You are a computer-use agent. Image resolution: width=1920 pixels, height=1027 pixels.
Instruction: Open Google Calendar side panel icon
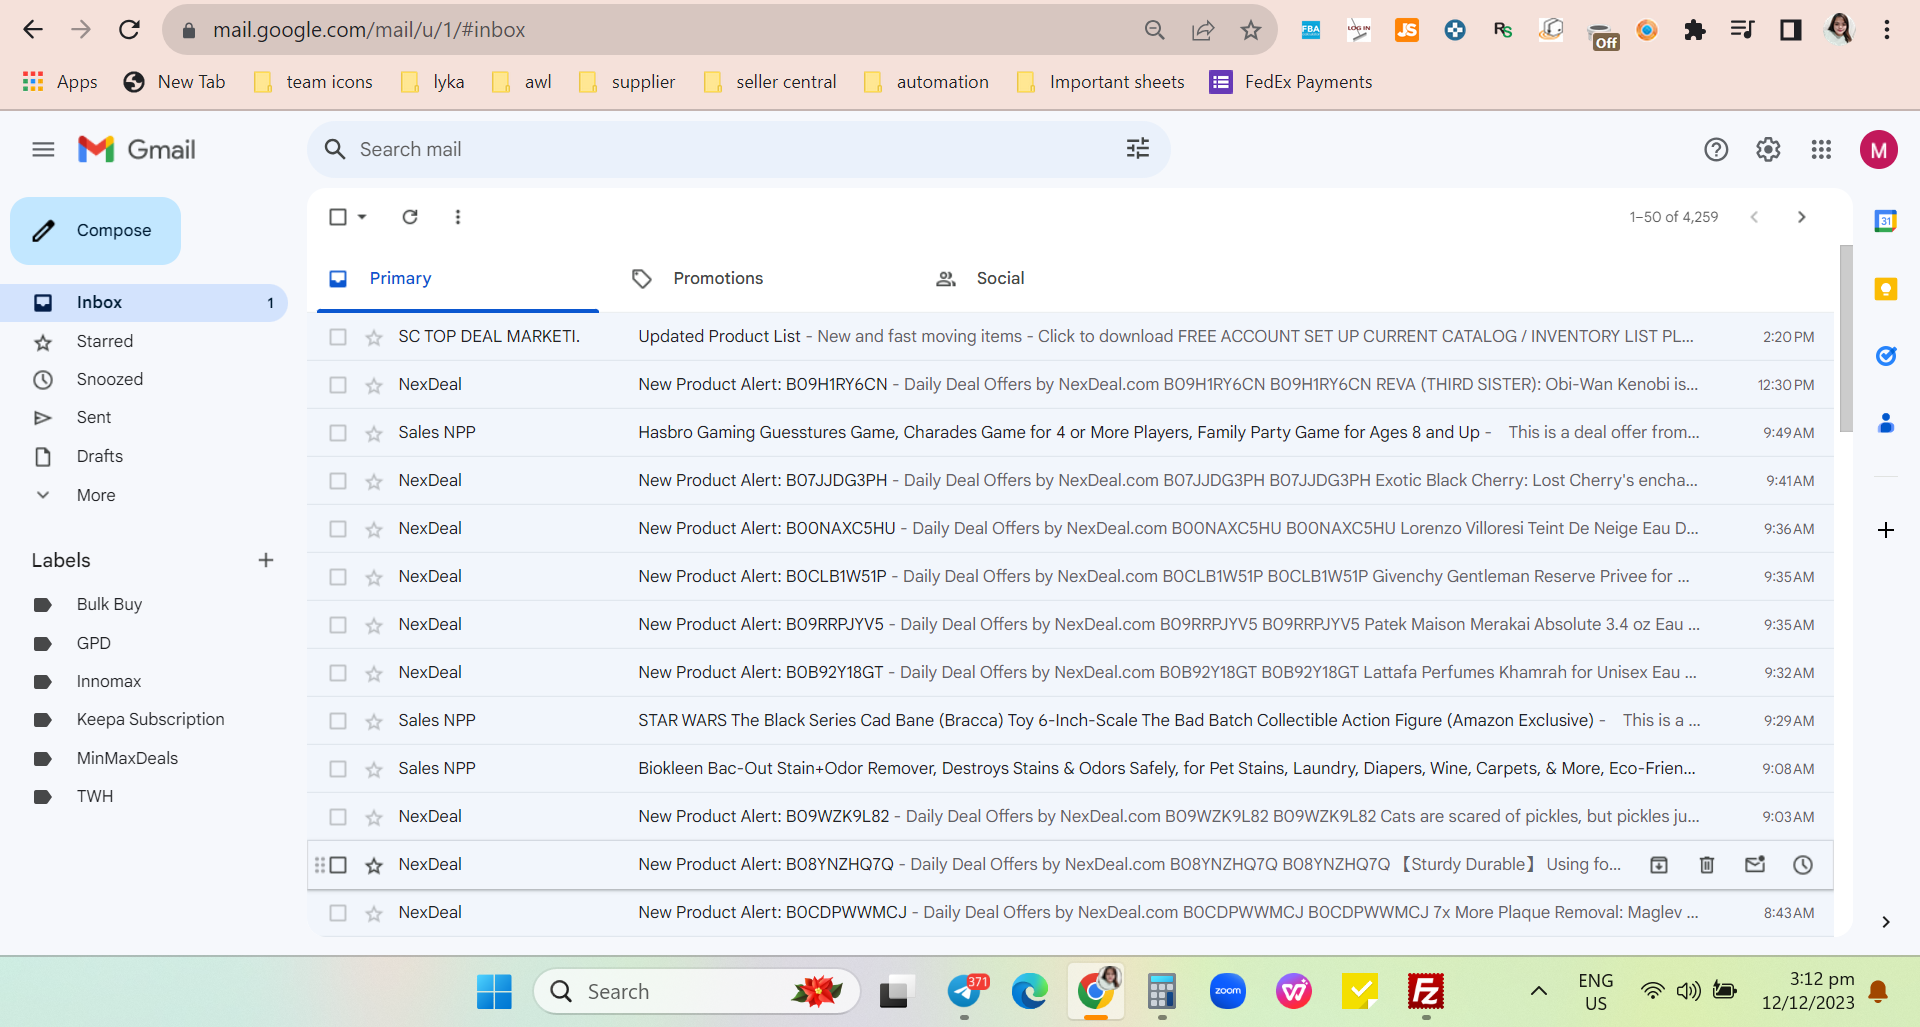[x=1886, y=221]
